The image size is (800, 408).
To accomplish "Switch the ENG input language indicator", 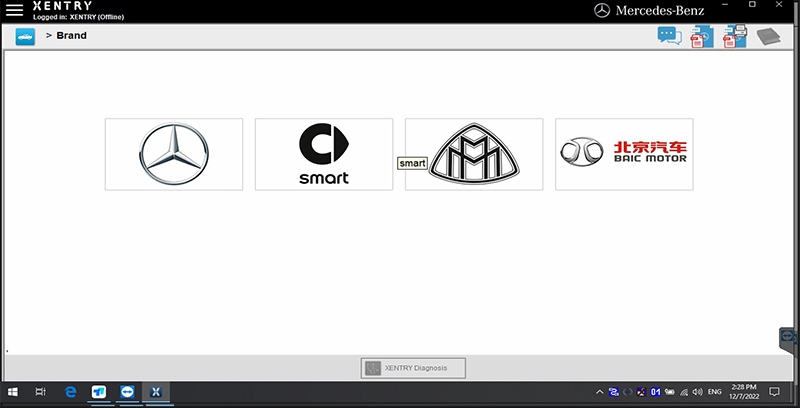I will [x=715, y=392].
